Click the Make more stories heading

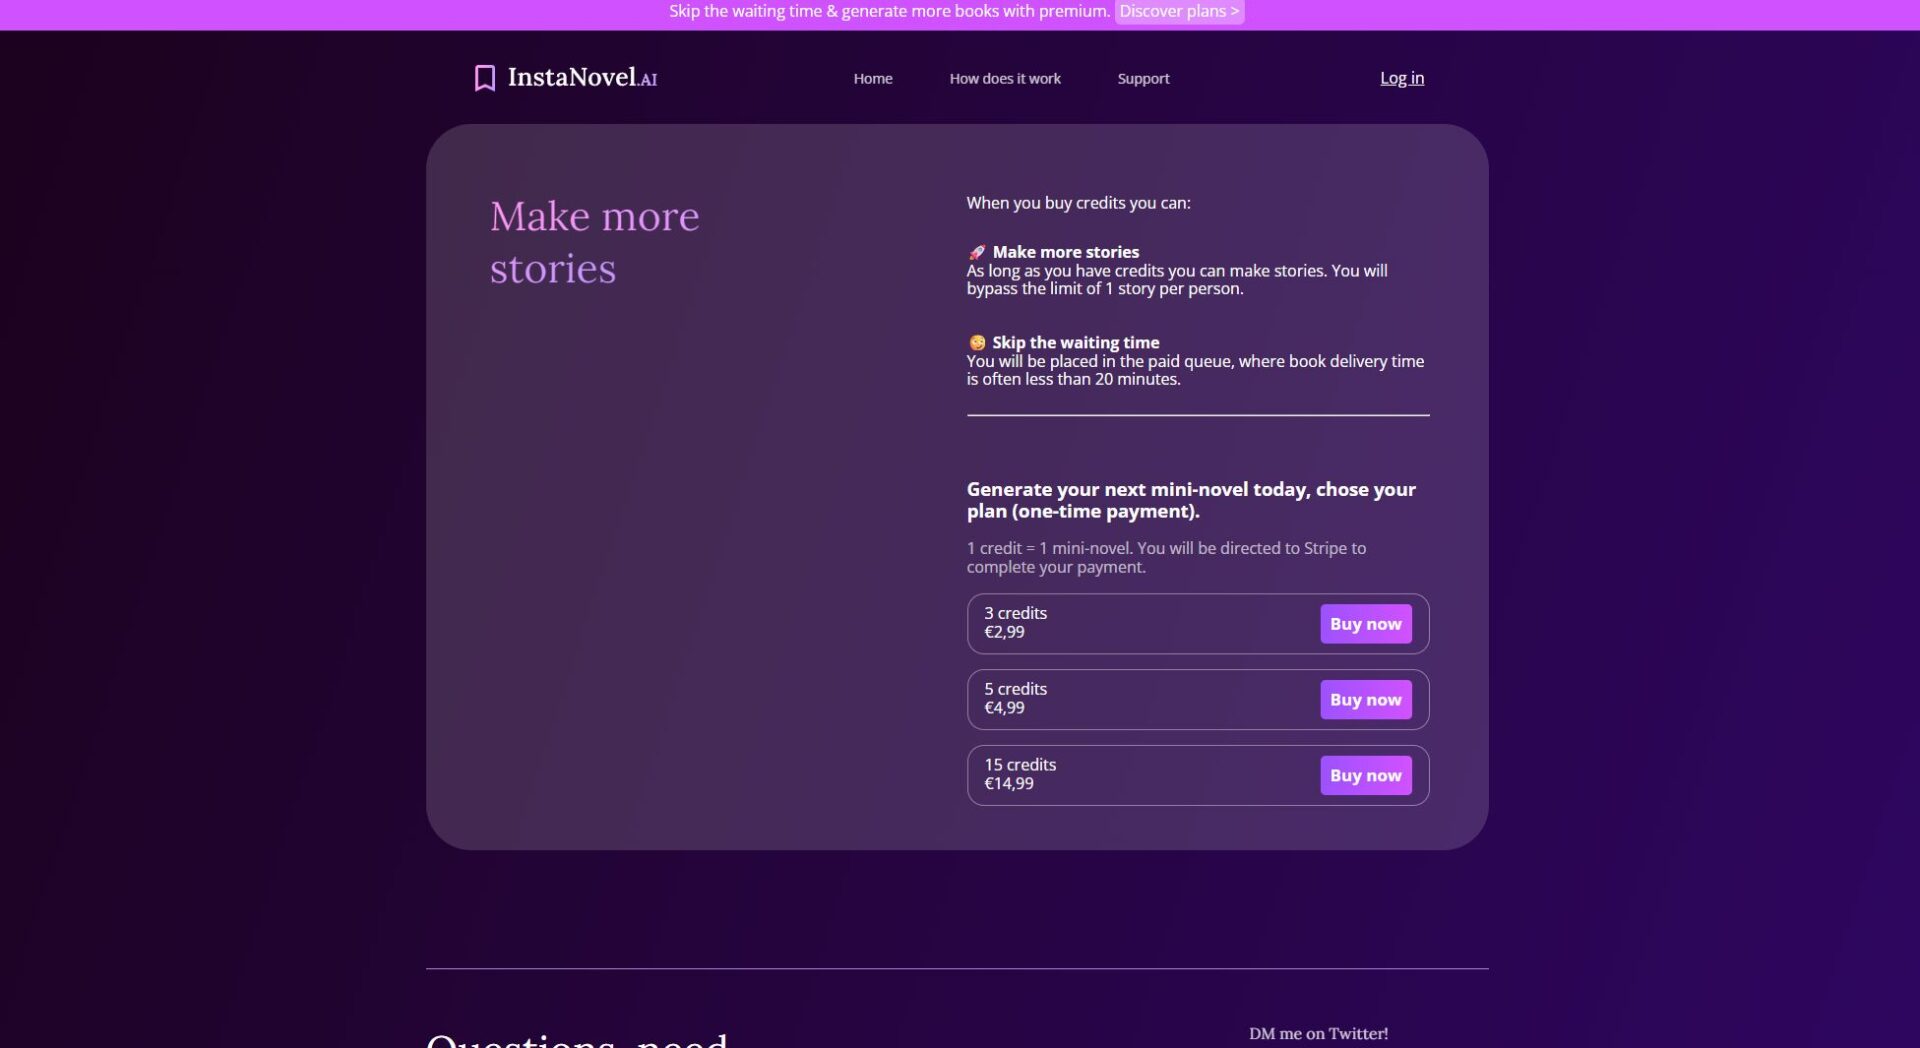pos(594,241)
